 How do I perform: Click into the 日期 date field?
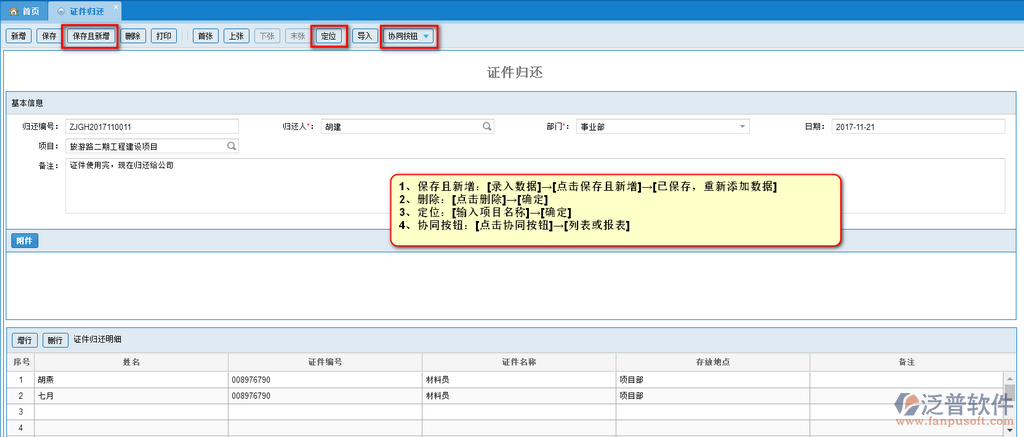tap(917, 127)
